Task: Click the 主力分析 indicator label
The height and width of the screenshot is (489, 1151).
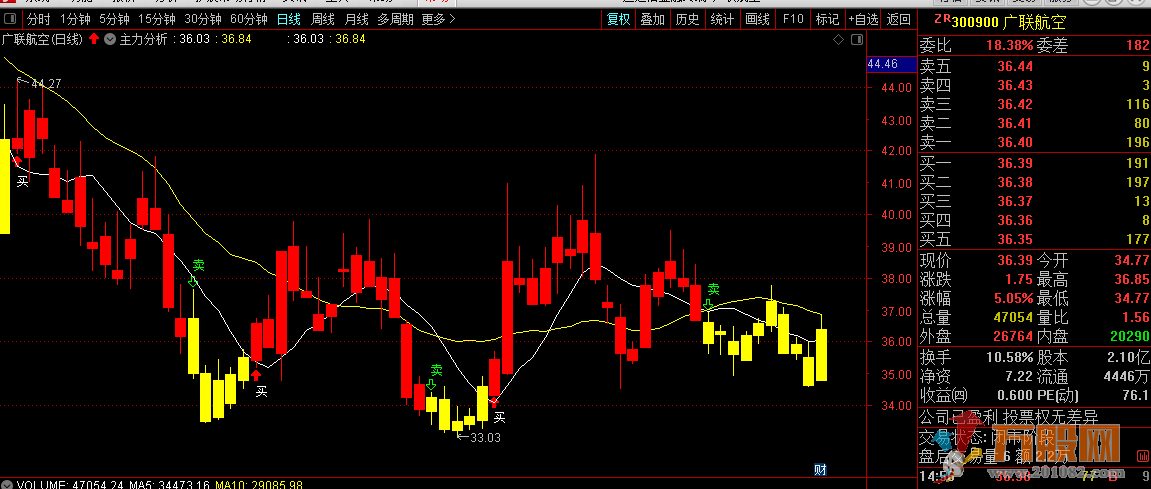Action: (x=143, y=39)
